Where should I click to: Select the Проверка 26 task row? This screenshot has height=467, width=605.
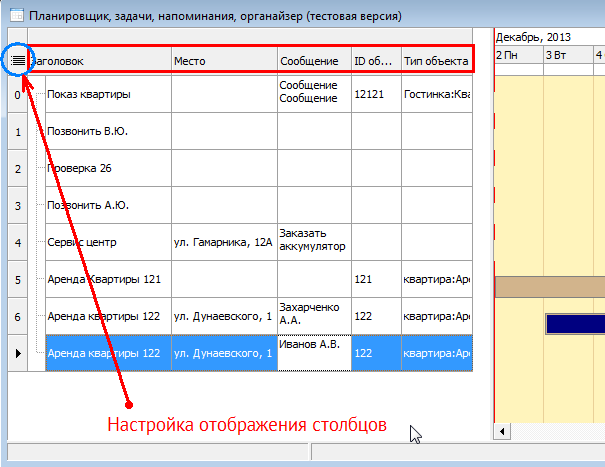coord(79,168)
